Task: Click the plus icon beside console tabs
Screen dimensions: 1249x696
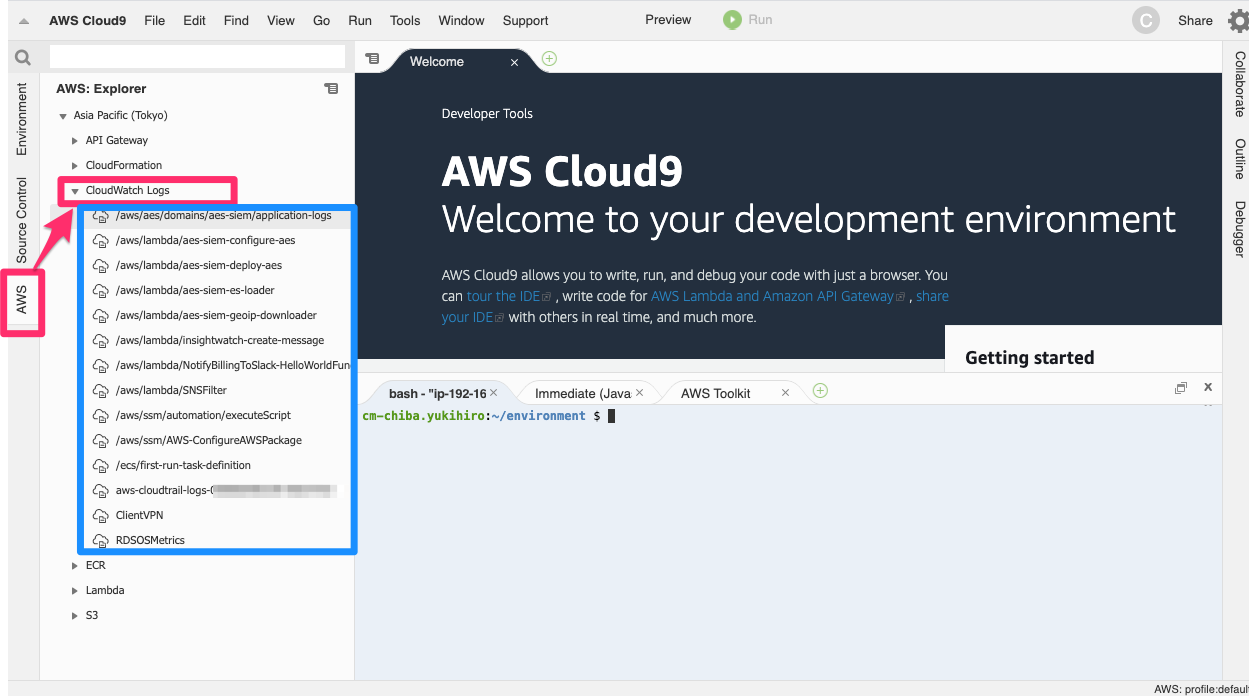Action: tap(820, 392)
